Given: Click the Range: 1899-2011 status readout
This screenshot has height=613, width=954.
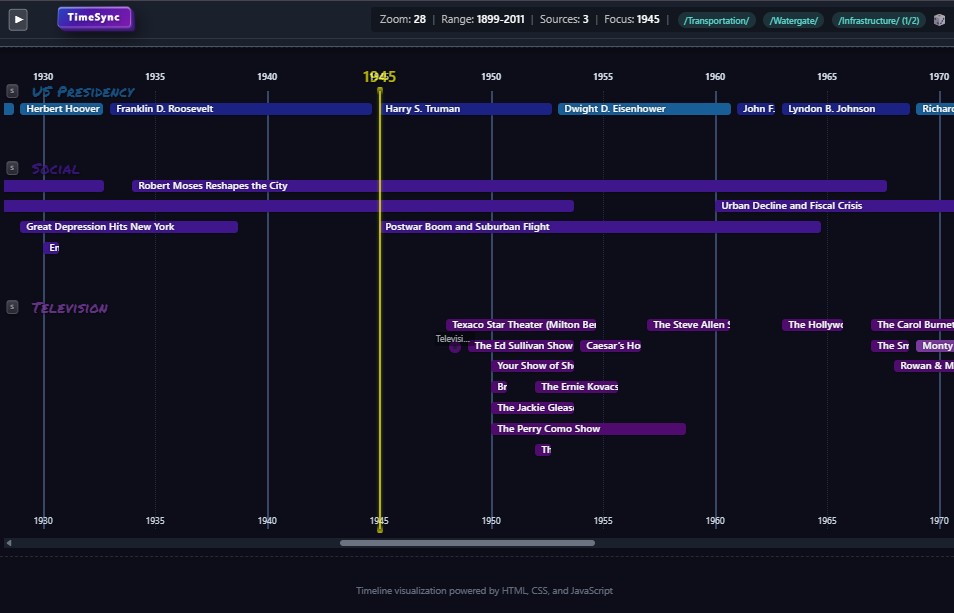Looking at the screenshot, I should (482, 19).
